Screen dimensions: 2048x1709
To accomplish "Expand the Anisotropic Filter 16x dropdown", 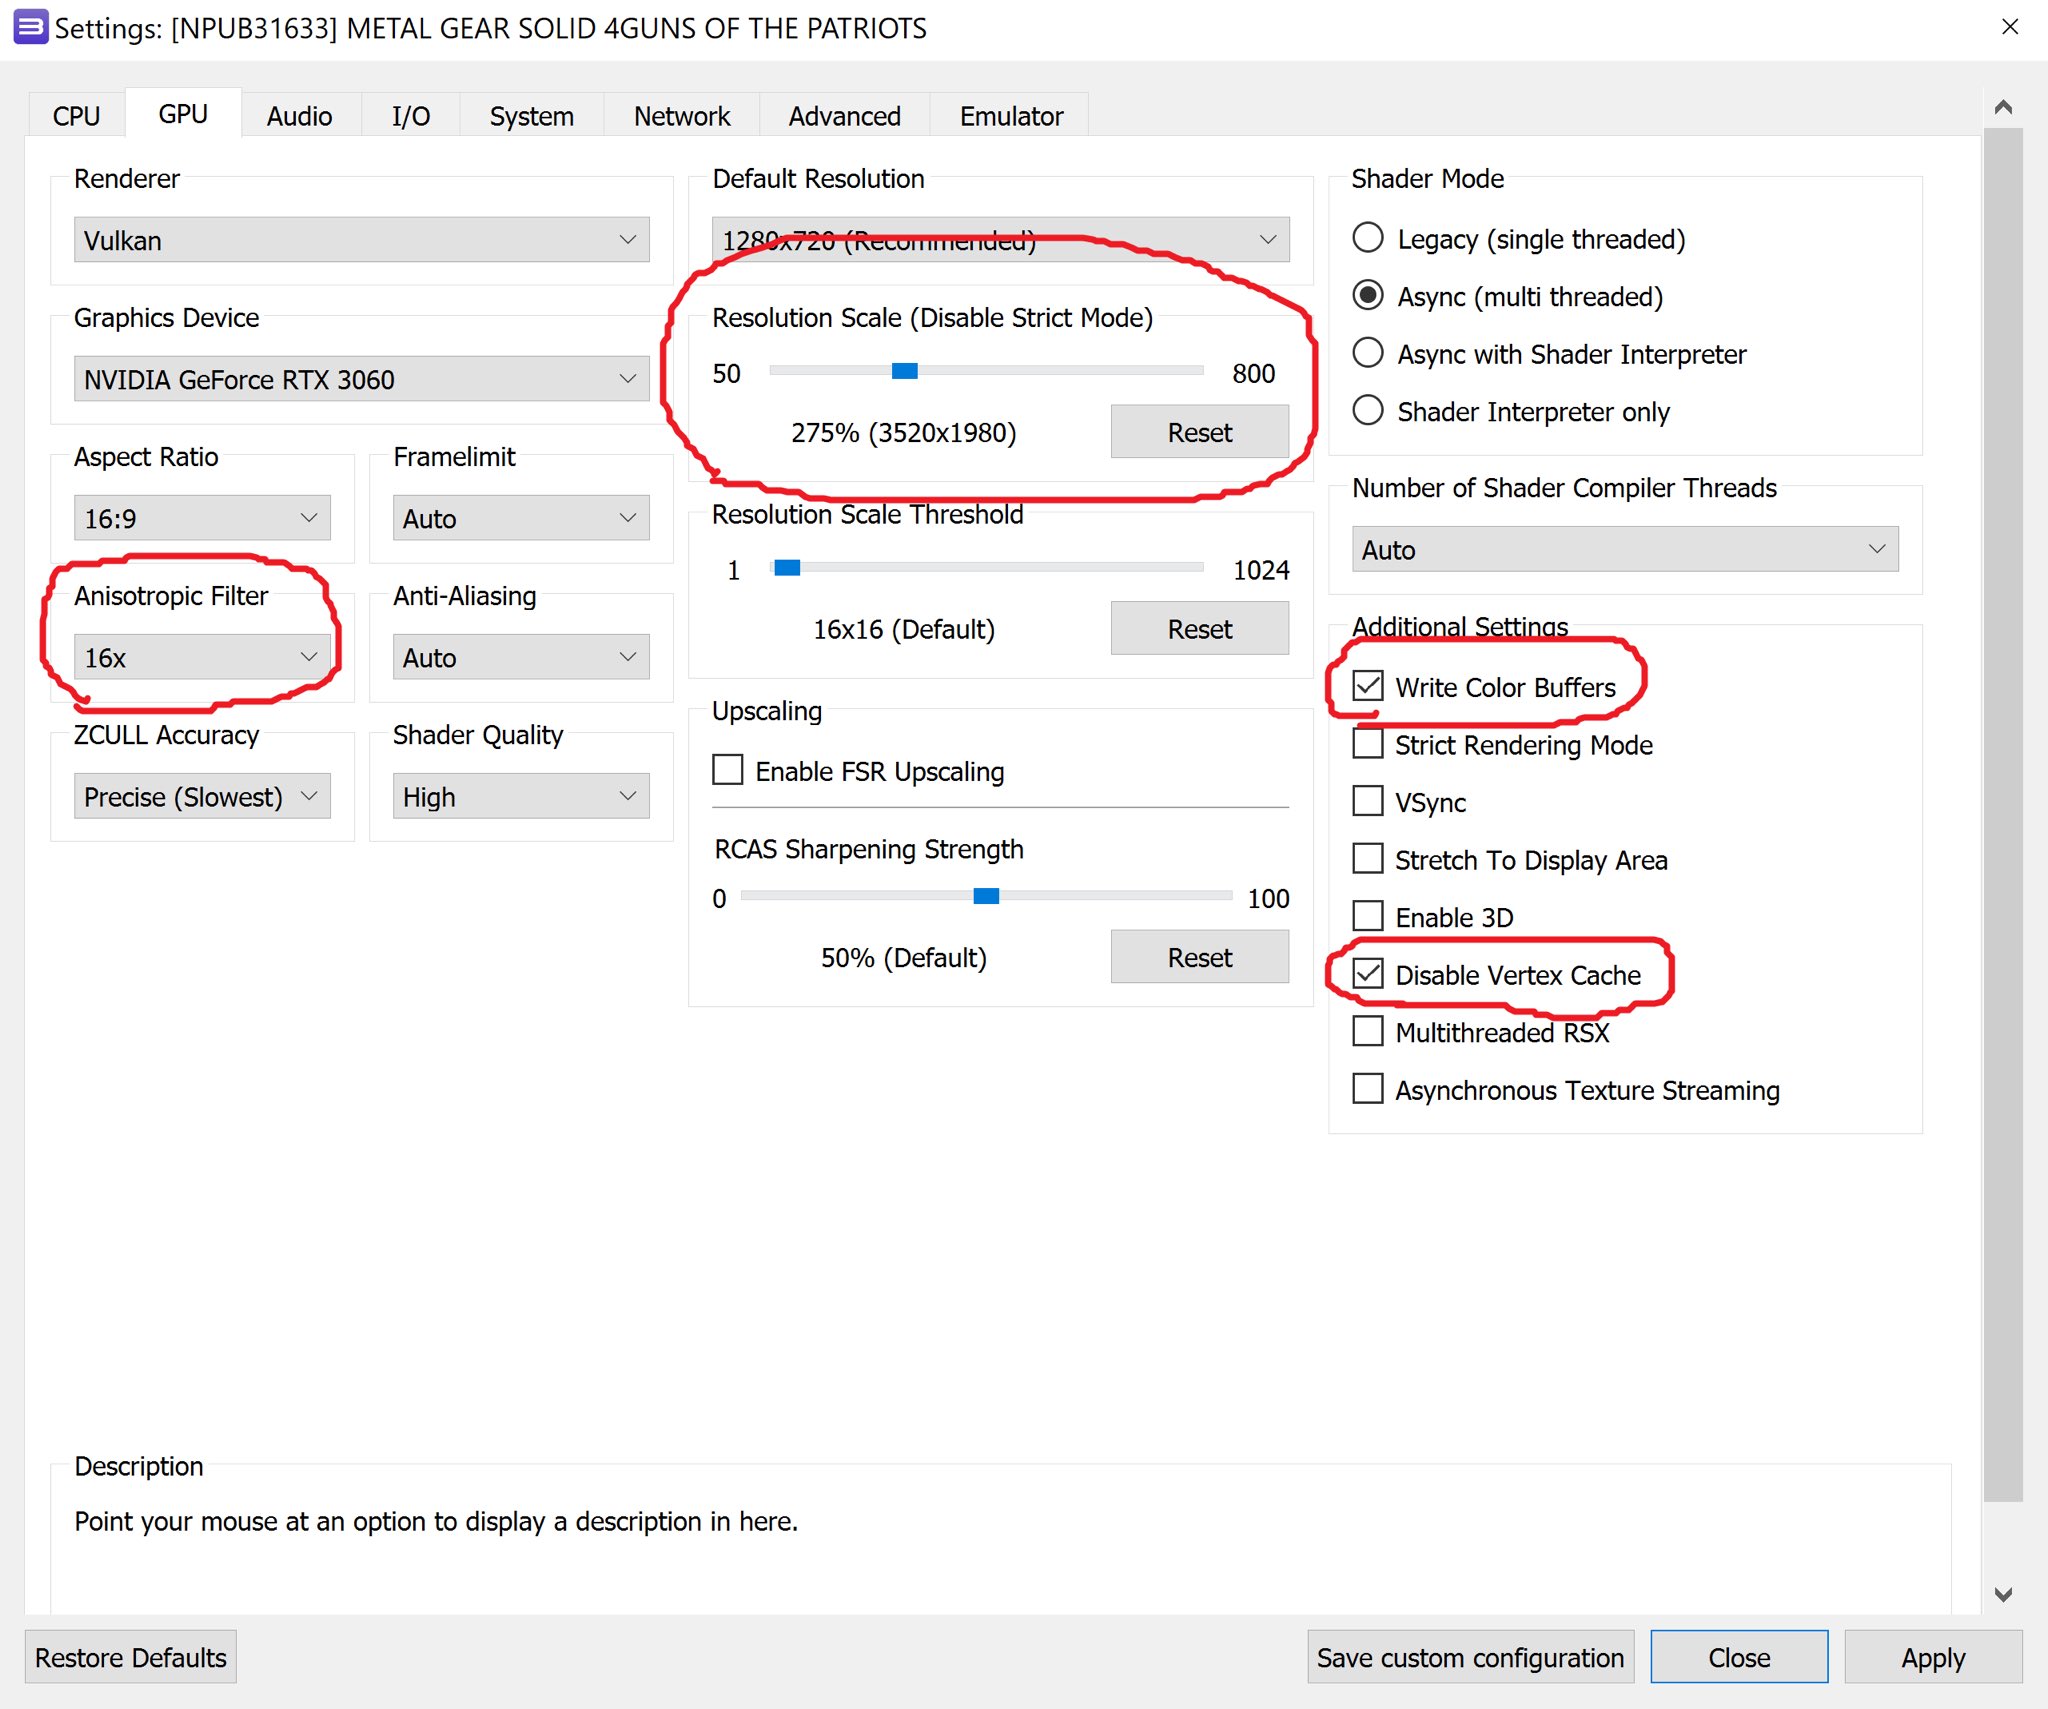I will tap(201, 658).
